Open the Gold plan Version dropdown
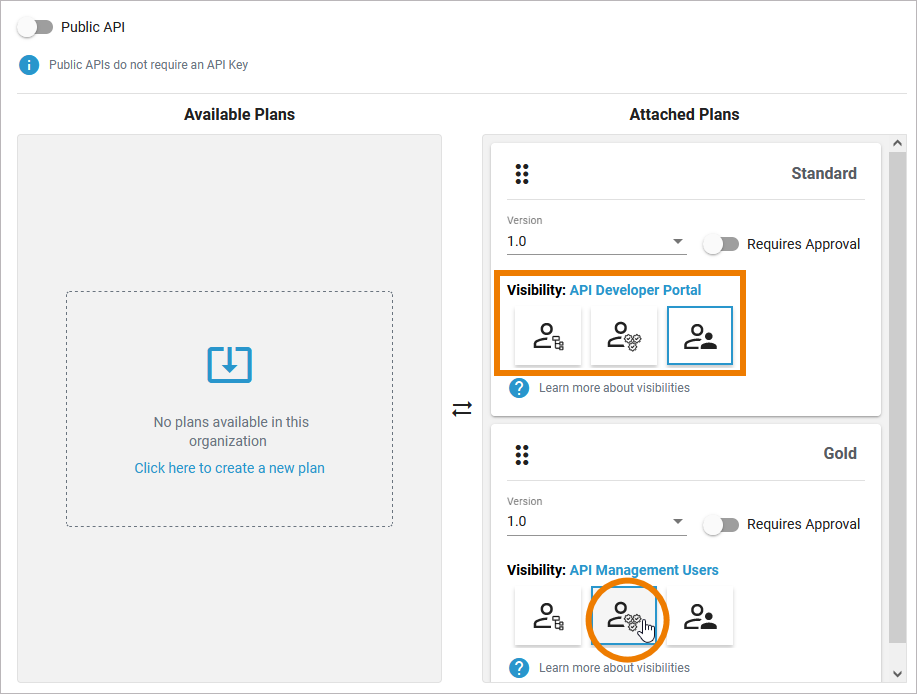 (596, 522)
